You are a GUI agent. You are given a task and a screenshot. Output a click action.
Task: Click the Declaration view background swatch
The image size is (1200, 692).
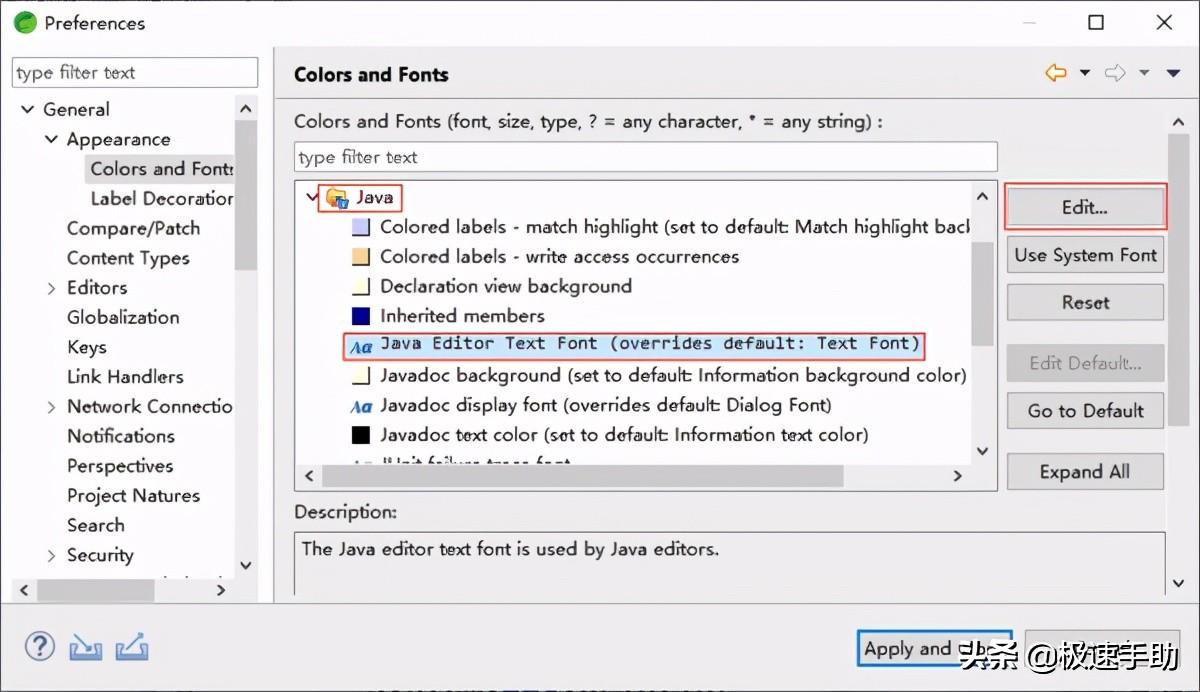[361, 287]
